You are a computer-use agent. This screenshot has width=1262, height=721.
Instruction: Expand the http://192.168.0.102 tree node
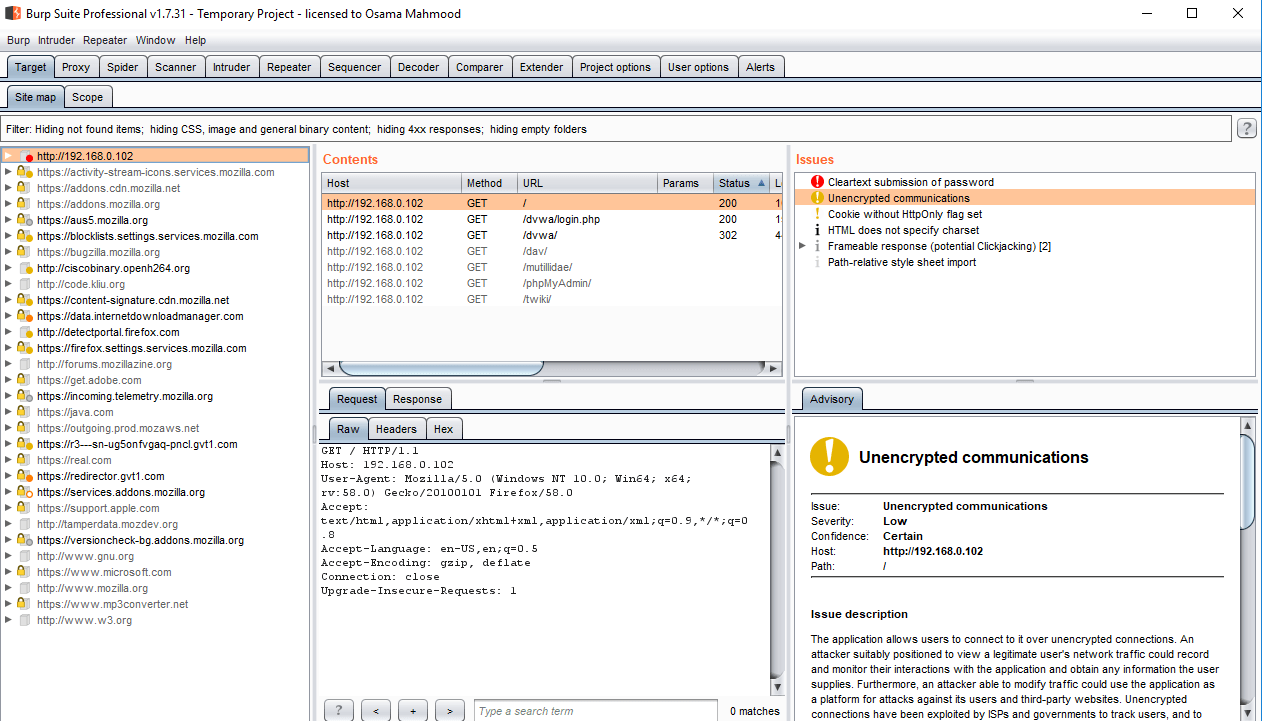pyautogui.click(x=9, y=156)
